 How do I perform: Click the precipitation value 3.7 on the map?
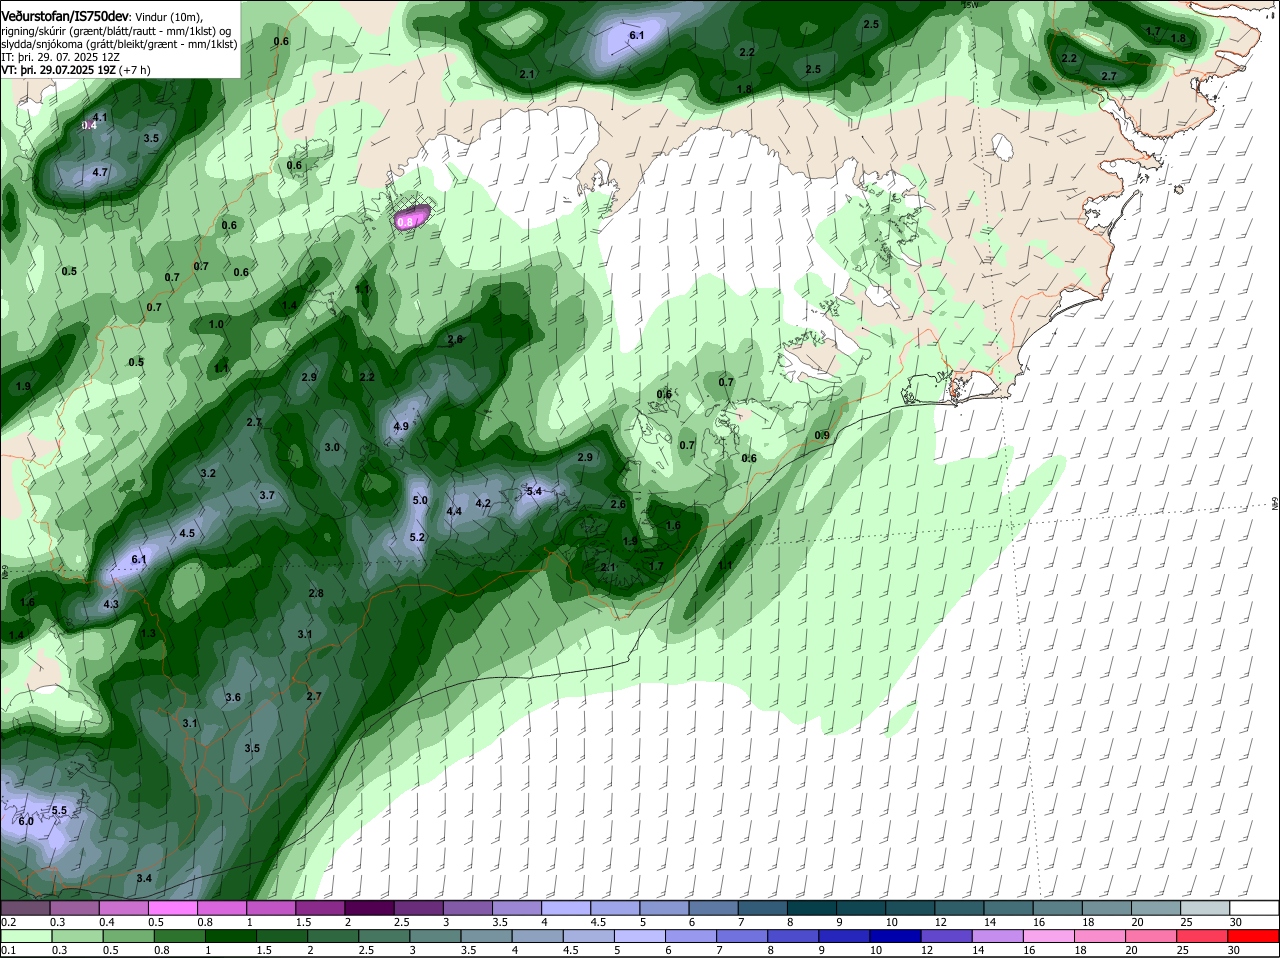point(267,495)
